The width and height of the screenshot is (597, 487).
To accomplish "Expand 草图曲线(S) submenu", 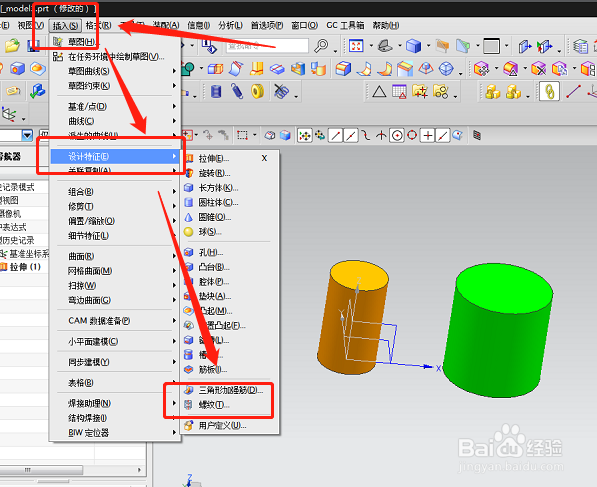I will click(x=114, y=71).
